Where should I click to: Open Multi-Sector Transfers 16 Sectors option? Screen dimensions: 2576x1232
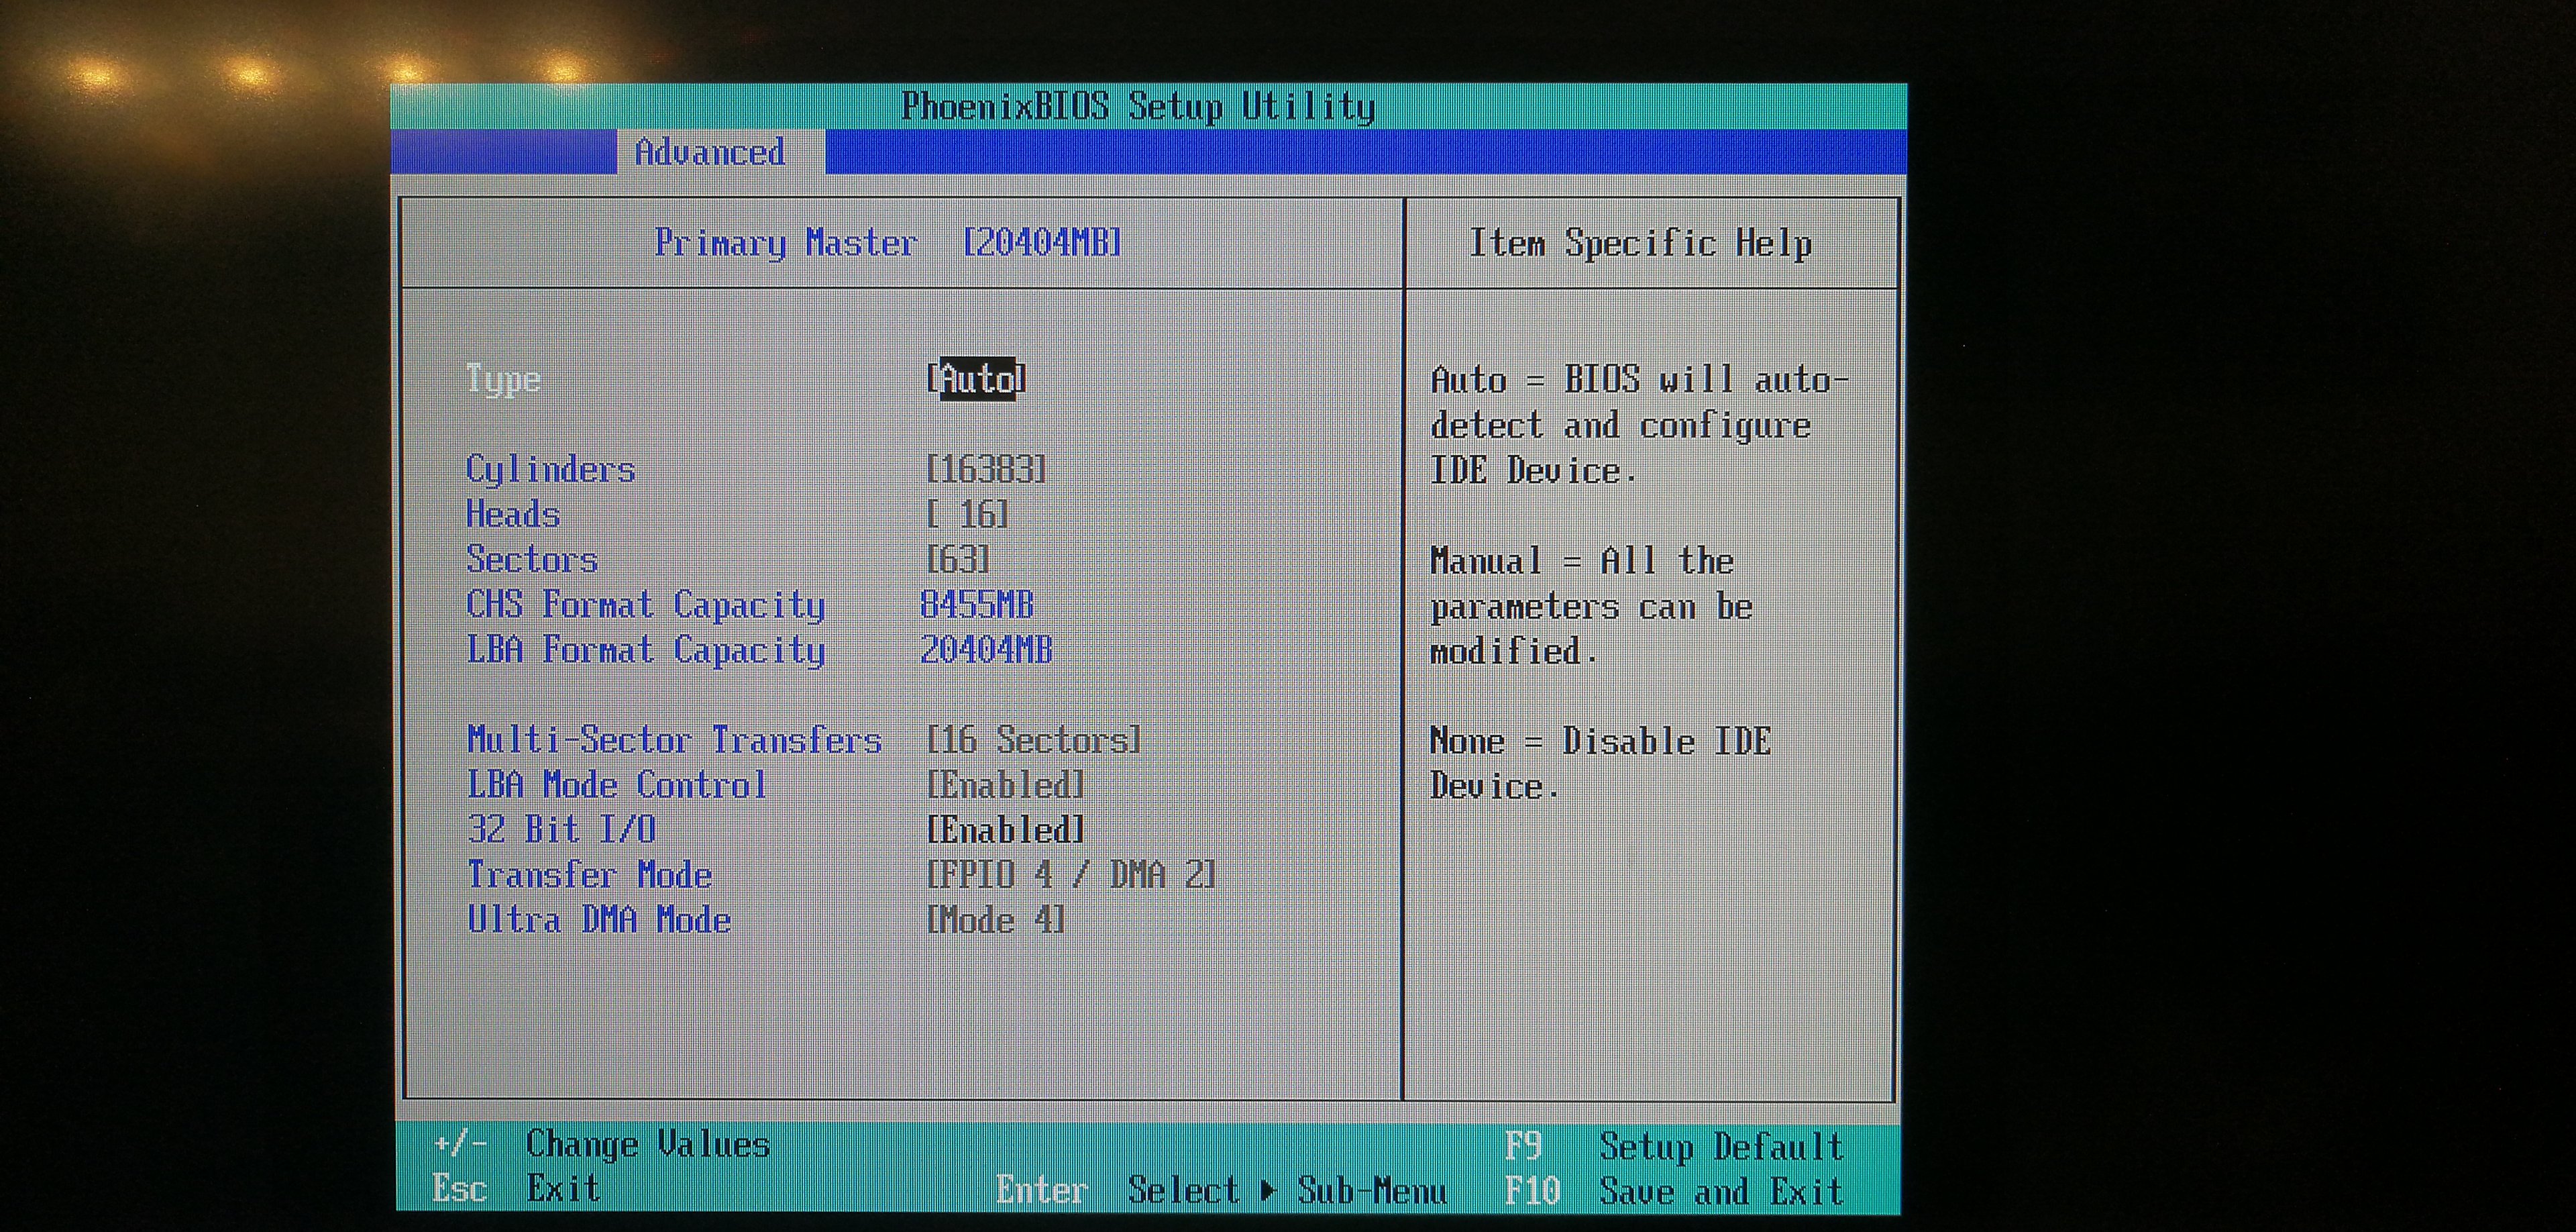tap(1033, 740)
